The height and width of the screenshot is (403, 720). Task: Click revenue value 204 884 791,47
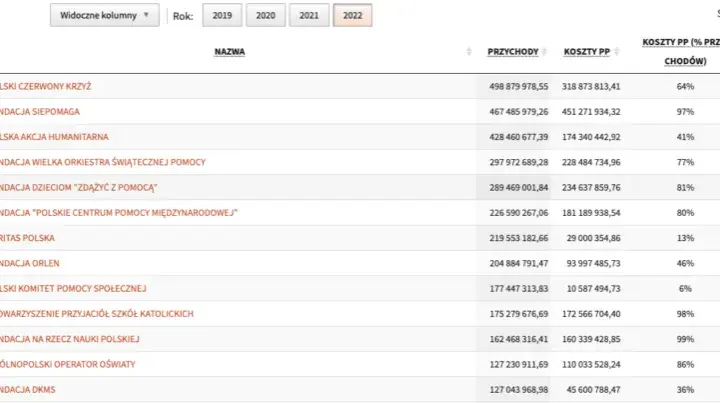[x=518, y=263]
